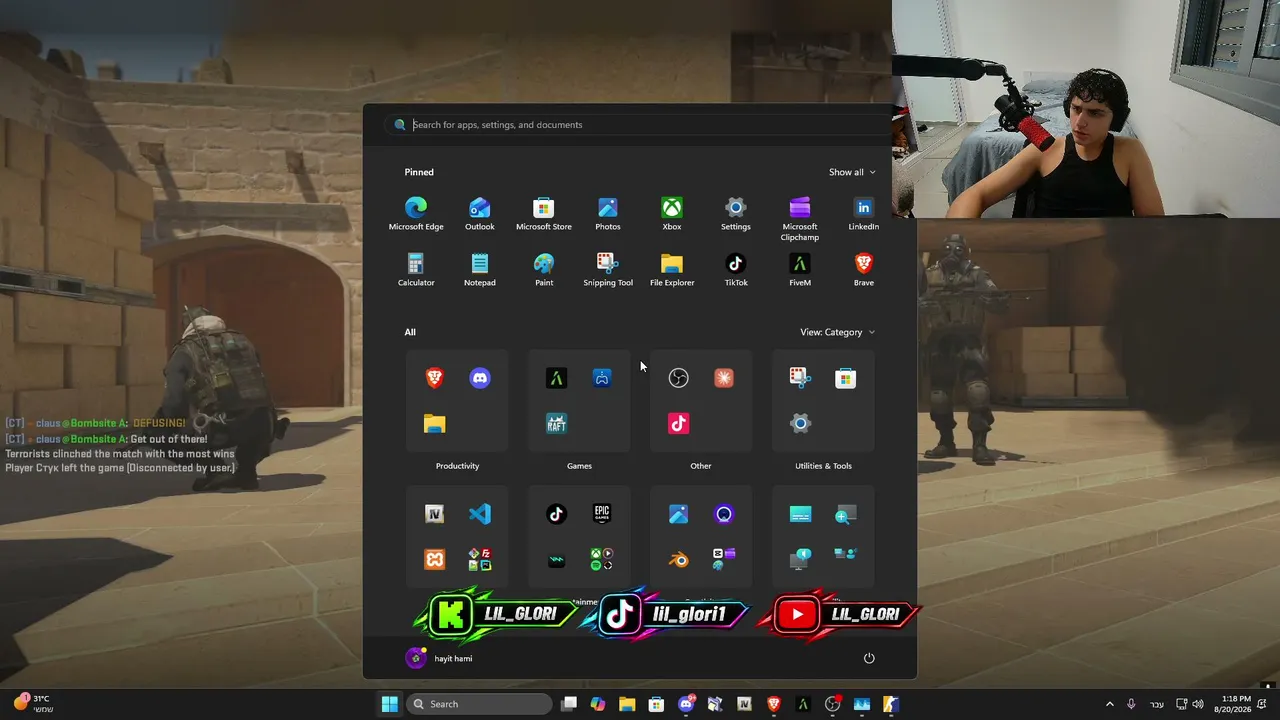Switch to Counter-Strike 2 on the taskbar
The image size is (1280, 720).
tap(891, 704)
